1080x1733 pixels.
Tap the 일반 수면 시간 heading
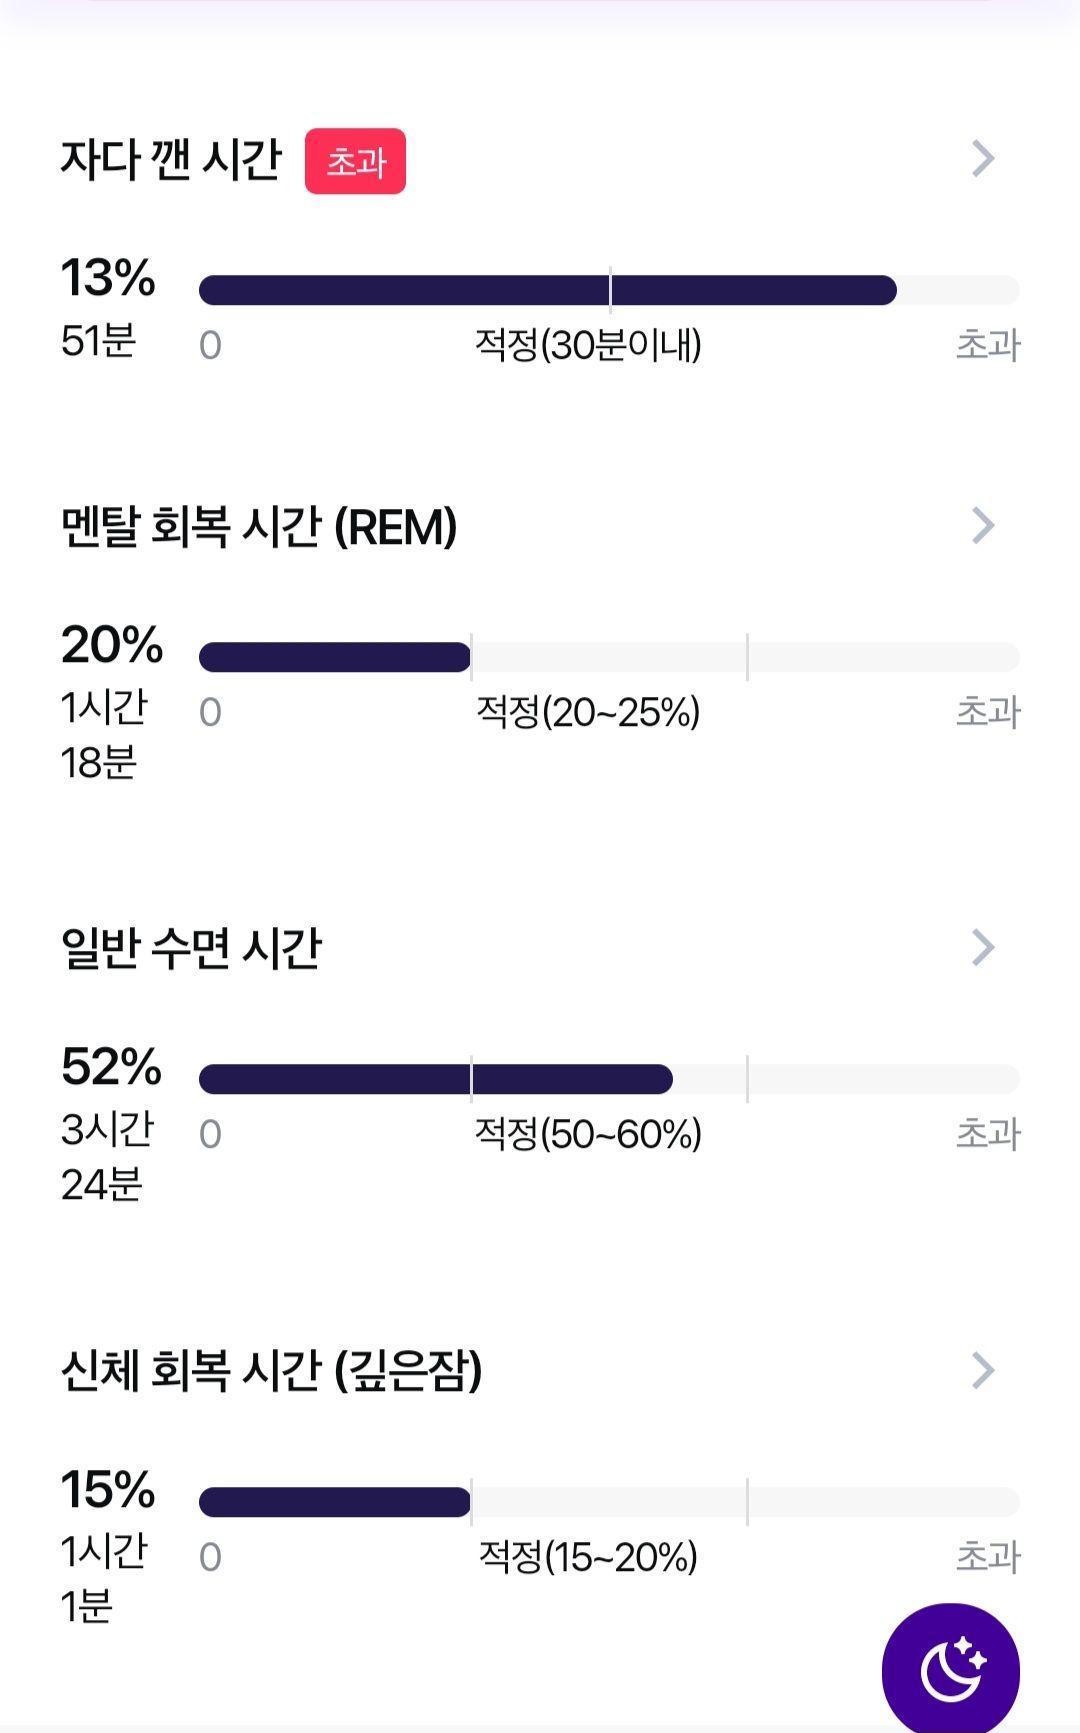191,949
